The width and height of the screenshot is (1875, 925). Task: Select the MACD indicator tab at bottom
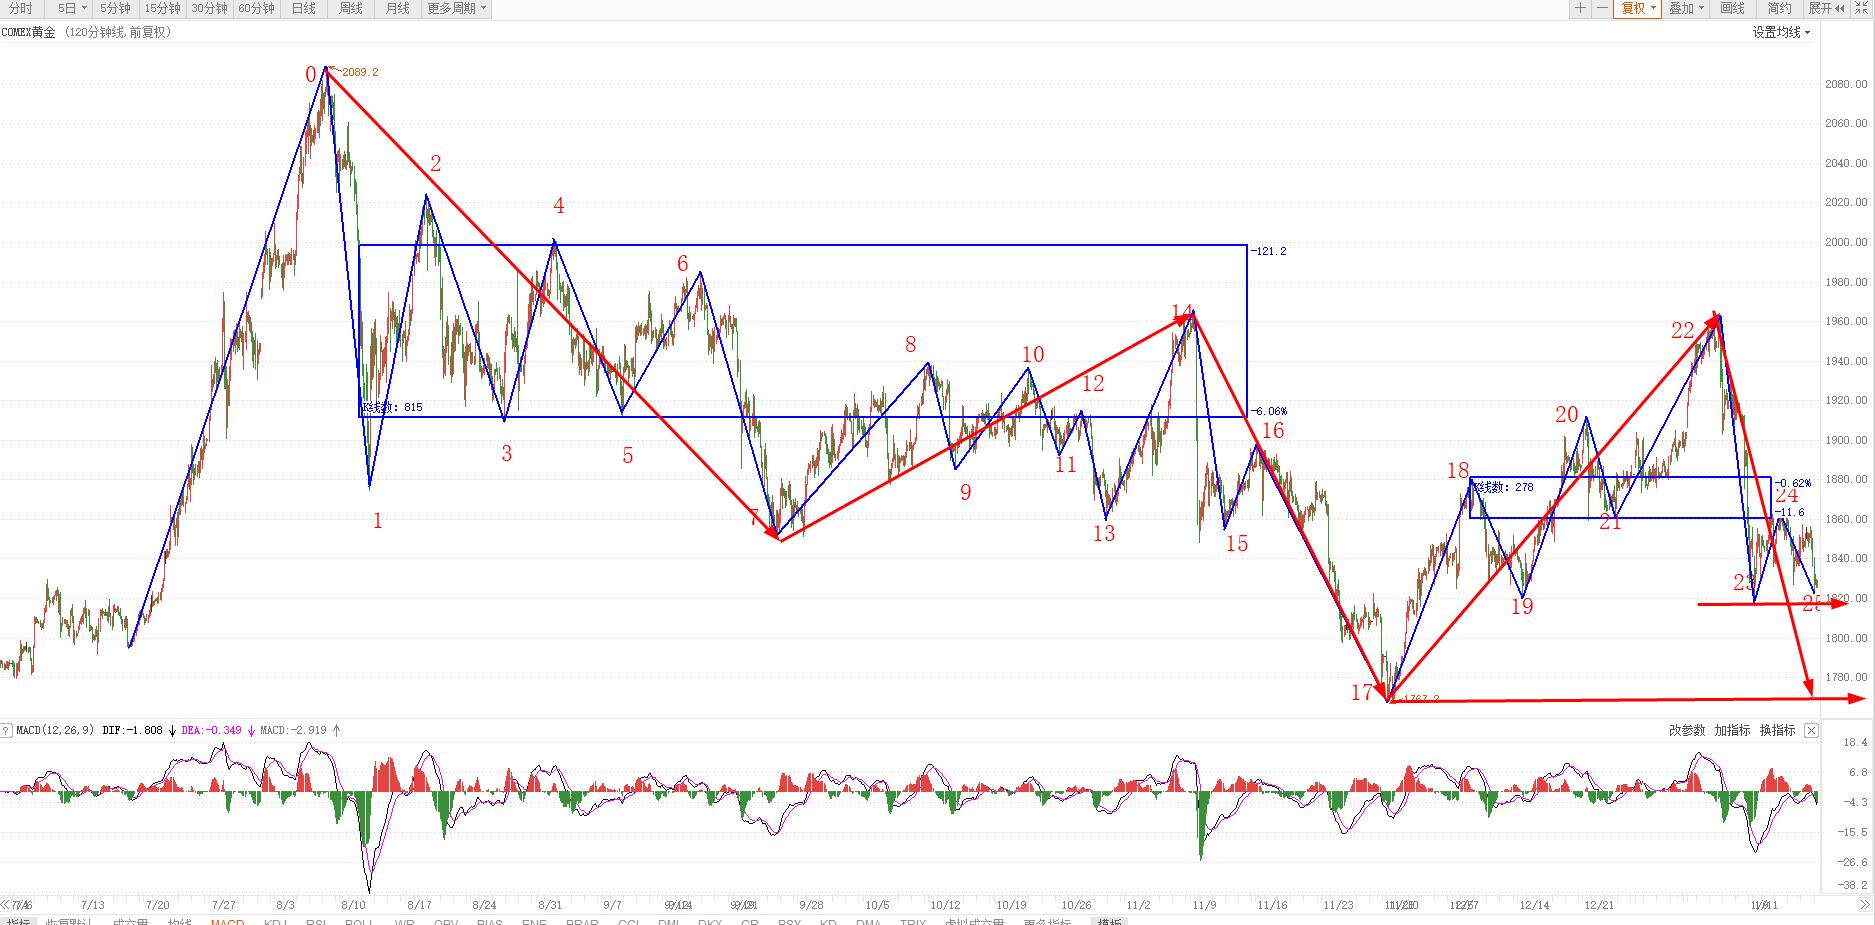coord(227,921)
